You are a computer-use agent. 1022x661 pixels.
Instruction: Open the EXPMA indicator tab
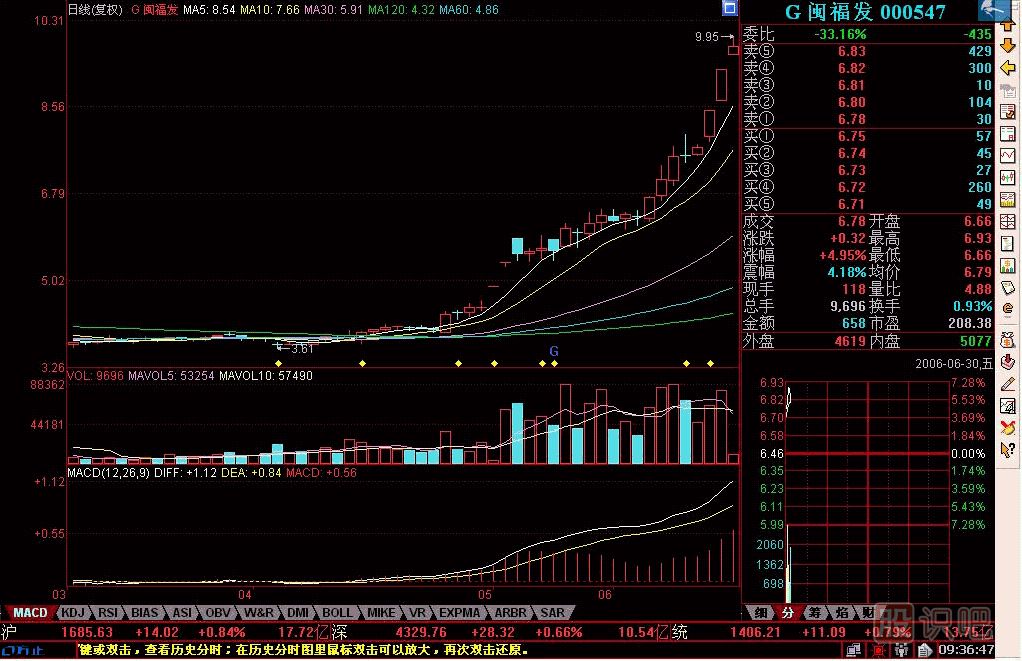459,612
